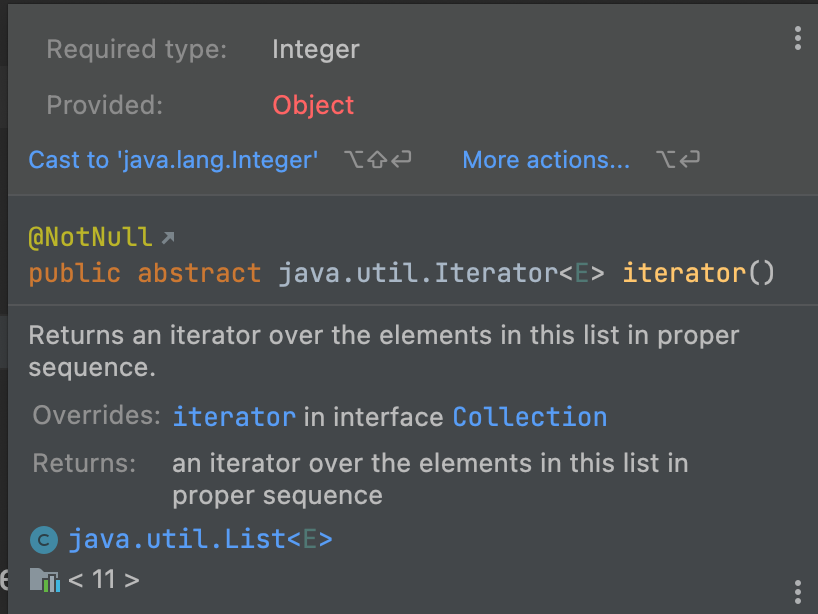Click the E type parameter in List<E>

[x=310, y=540]
